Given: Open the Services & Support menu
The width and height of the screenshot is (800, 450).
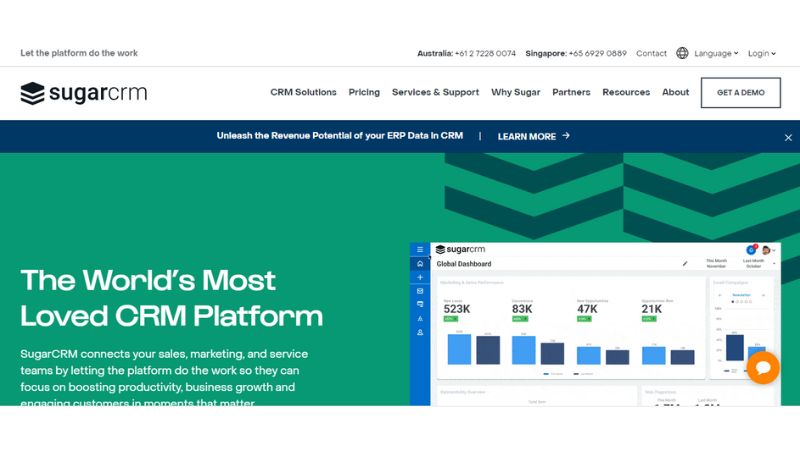Looking at the screenshot, I should (435, 92).
